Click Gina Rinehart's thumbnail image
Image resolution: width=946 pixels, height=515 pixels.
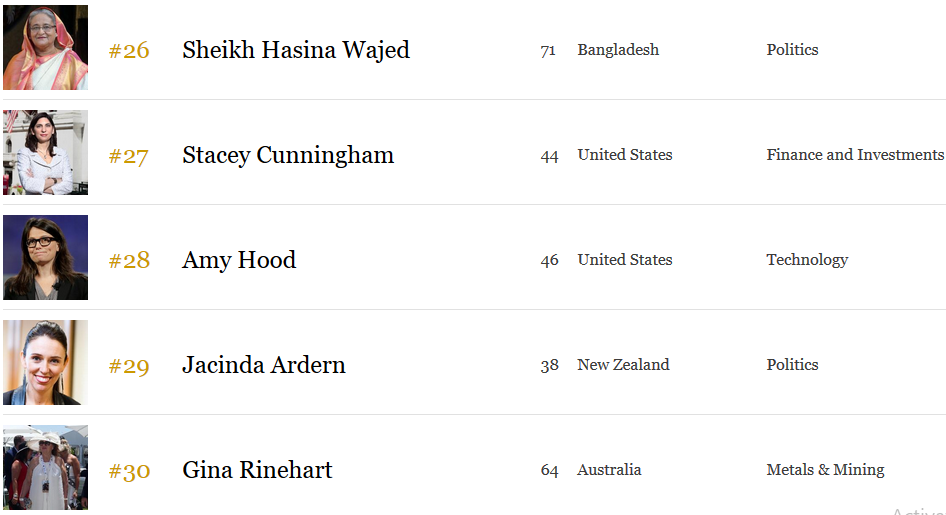coord(45,467)
